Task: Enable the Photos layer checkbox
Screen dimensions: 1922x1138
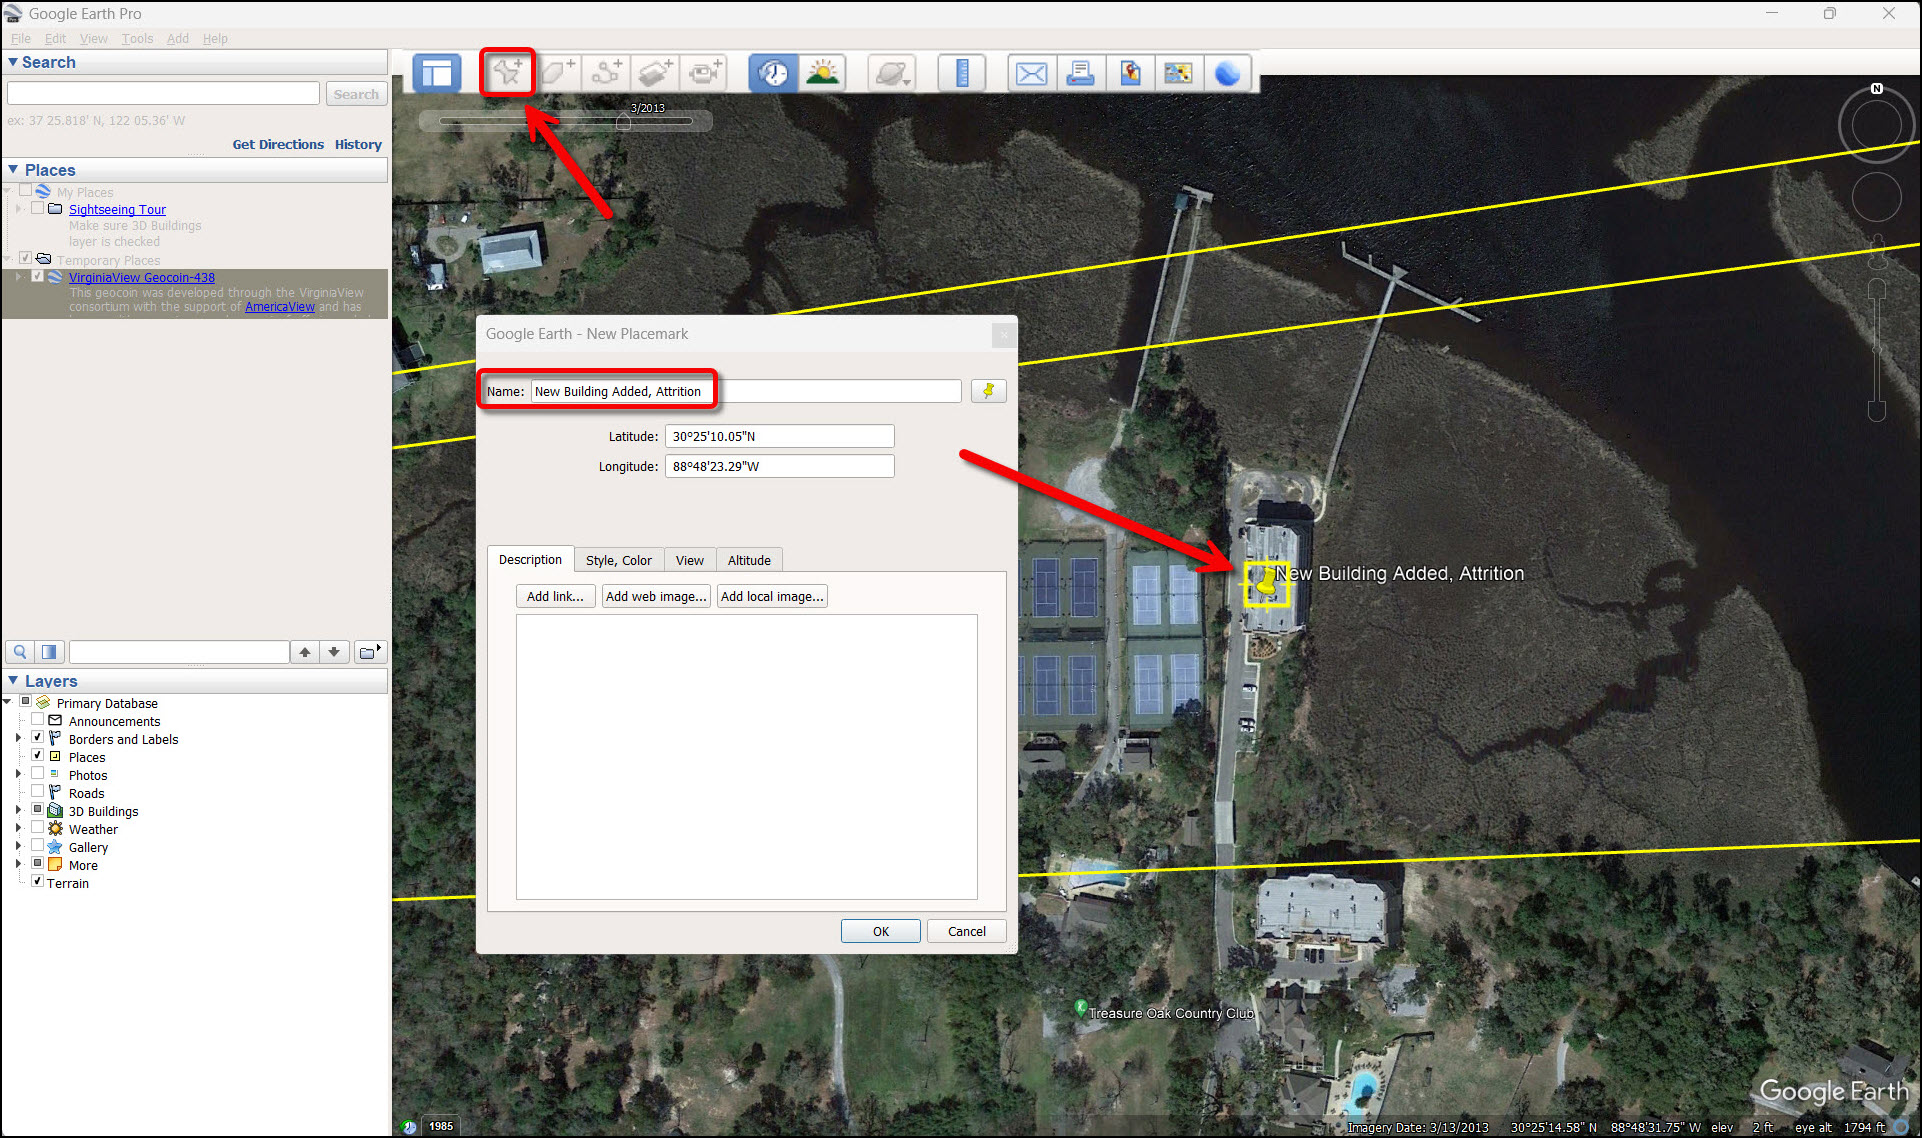Action: 37,774
